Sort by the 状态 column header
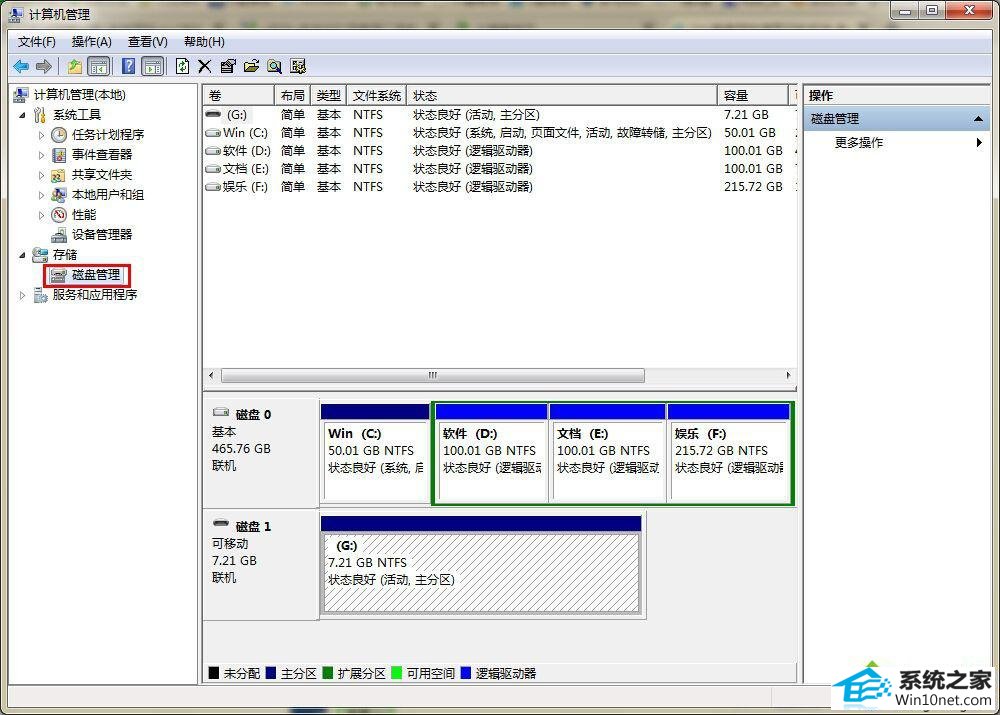Image resolution: width=1000 pixels, height=715 pixels. (x=562, y=96)
